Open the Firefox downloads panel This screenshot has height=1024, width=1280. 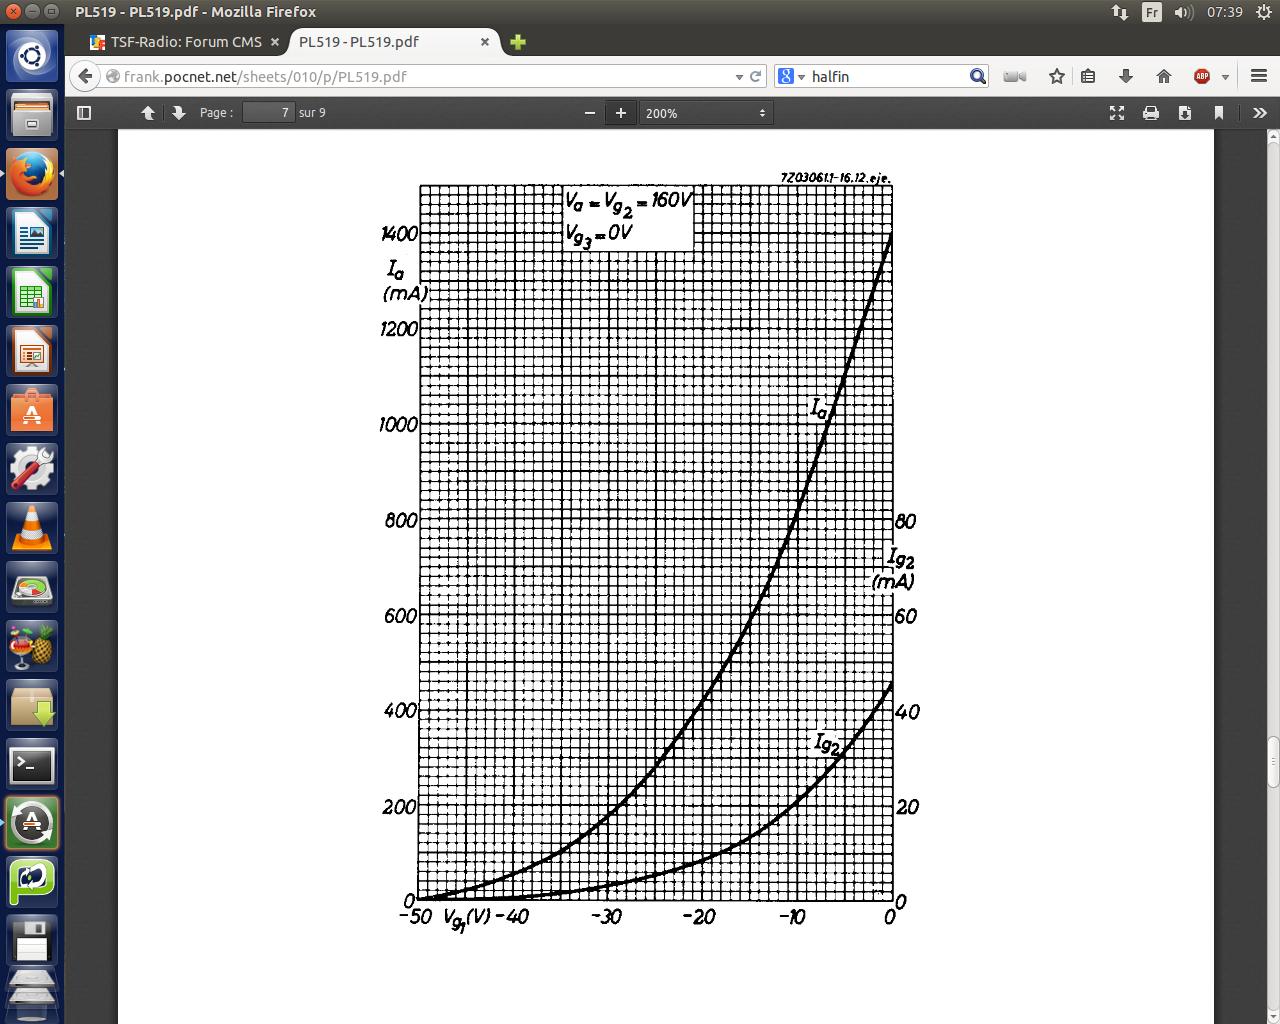coord(1126,76)
